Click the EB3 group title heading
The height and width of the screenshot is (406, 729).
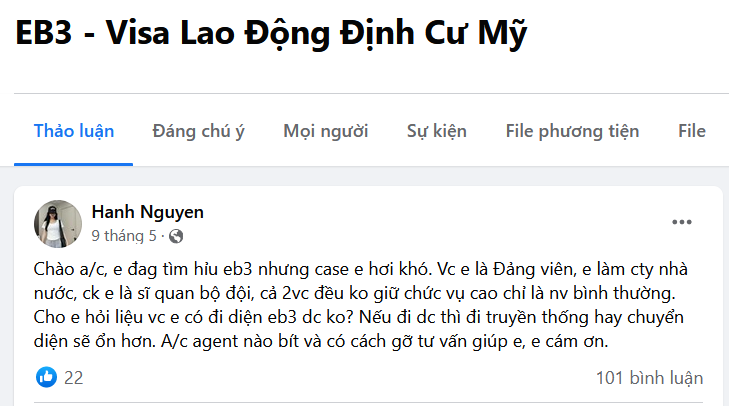[x=272, y=35]
